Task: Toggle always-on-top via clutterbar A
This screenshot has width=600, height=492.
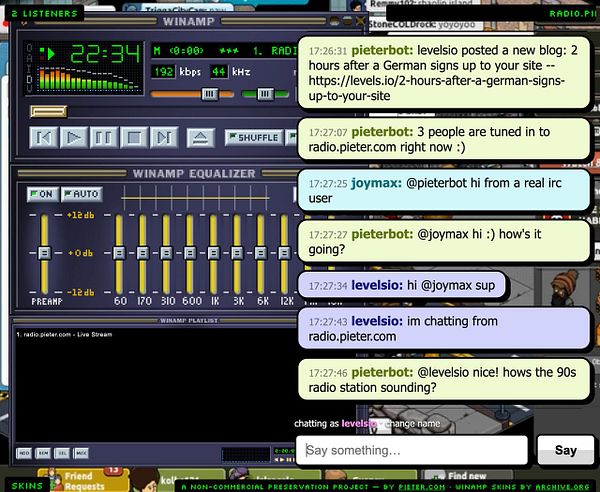Action: click(29, 58)
